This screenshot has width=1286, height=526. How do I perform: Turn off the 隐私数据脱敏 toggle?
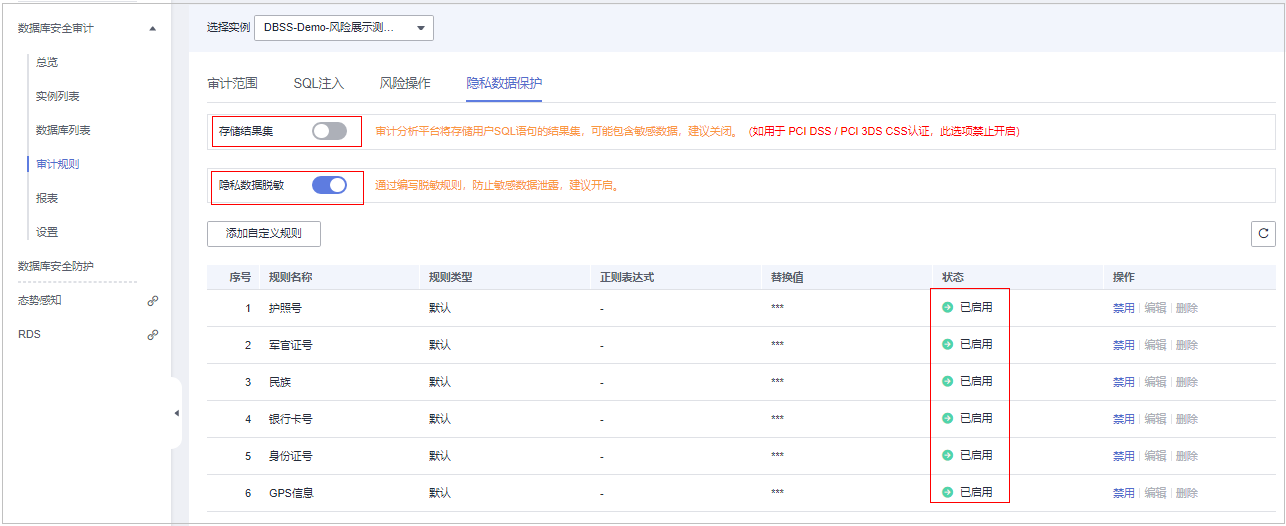329,185
